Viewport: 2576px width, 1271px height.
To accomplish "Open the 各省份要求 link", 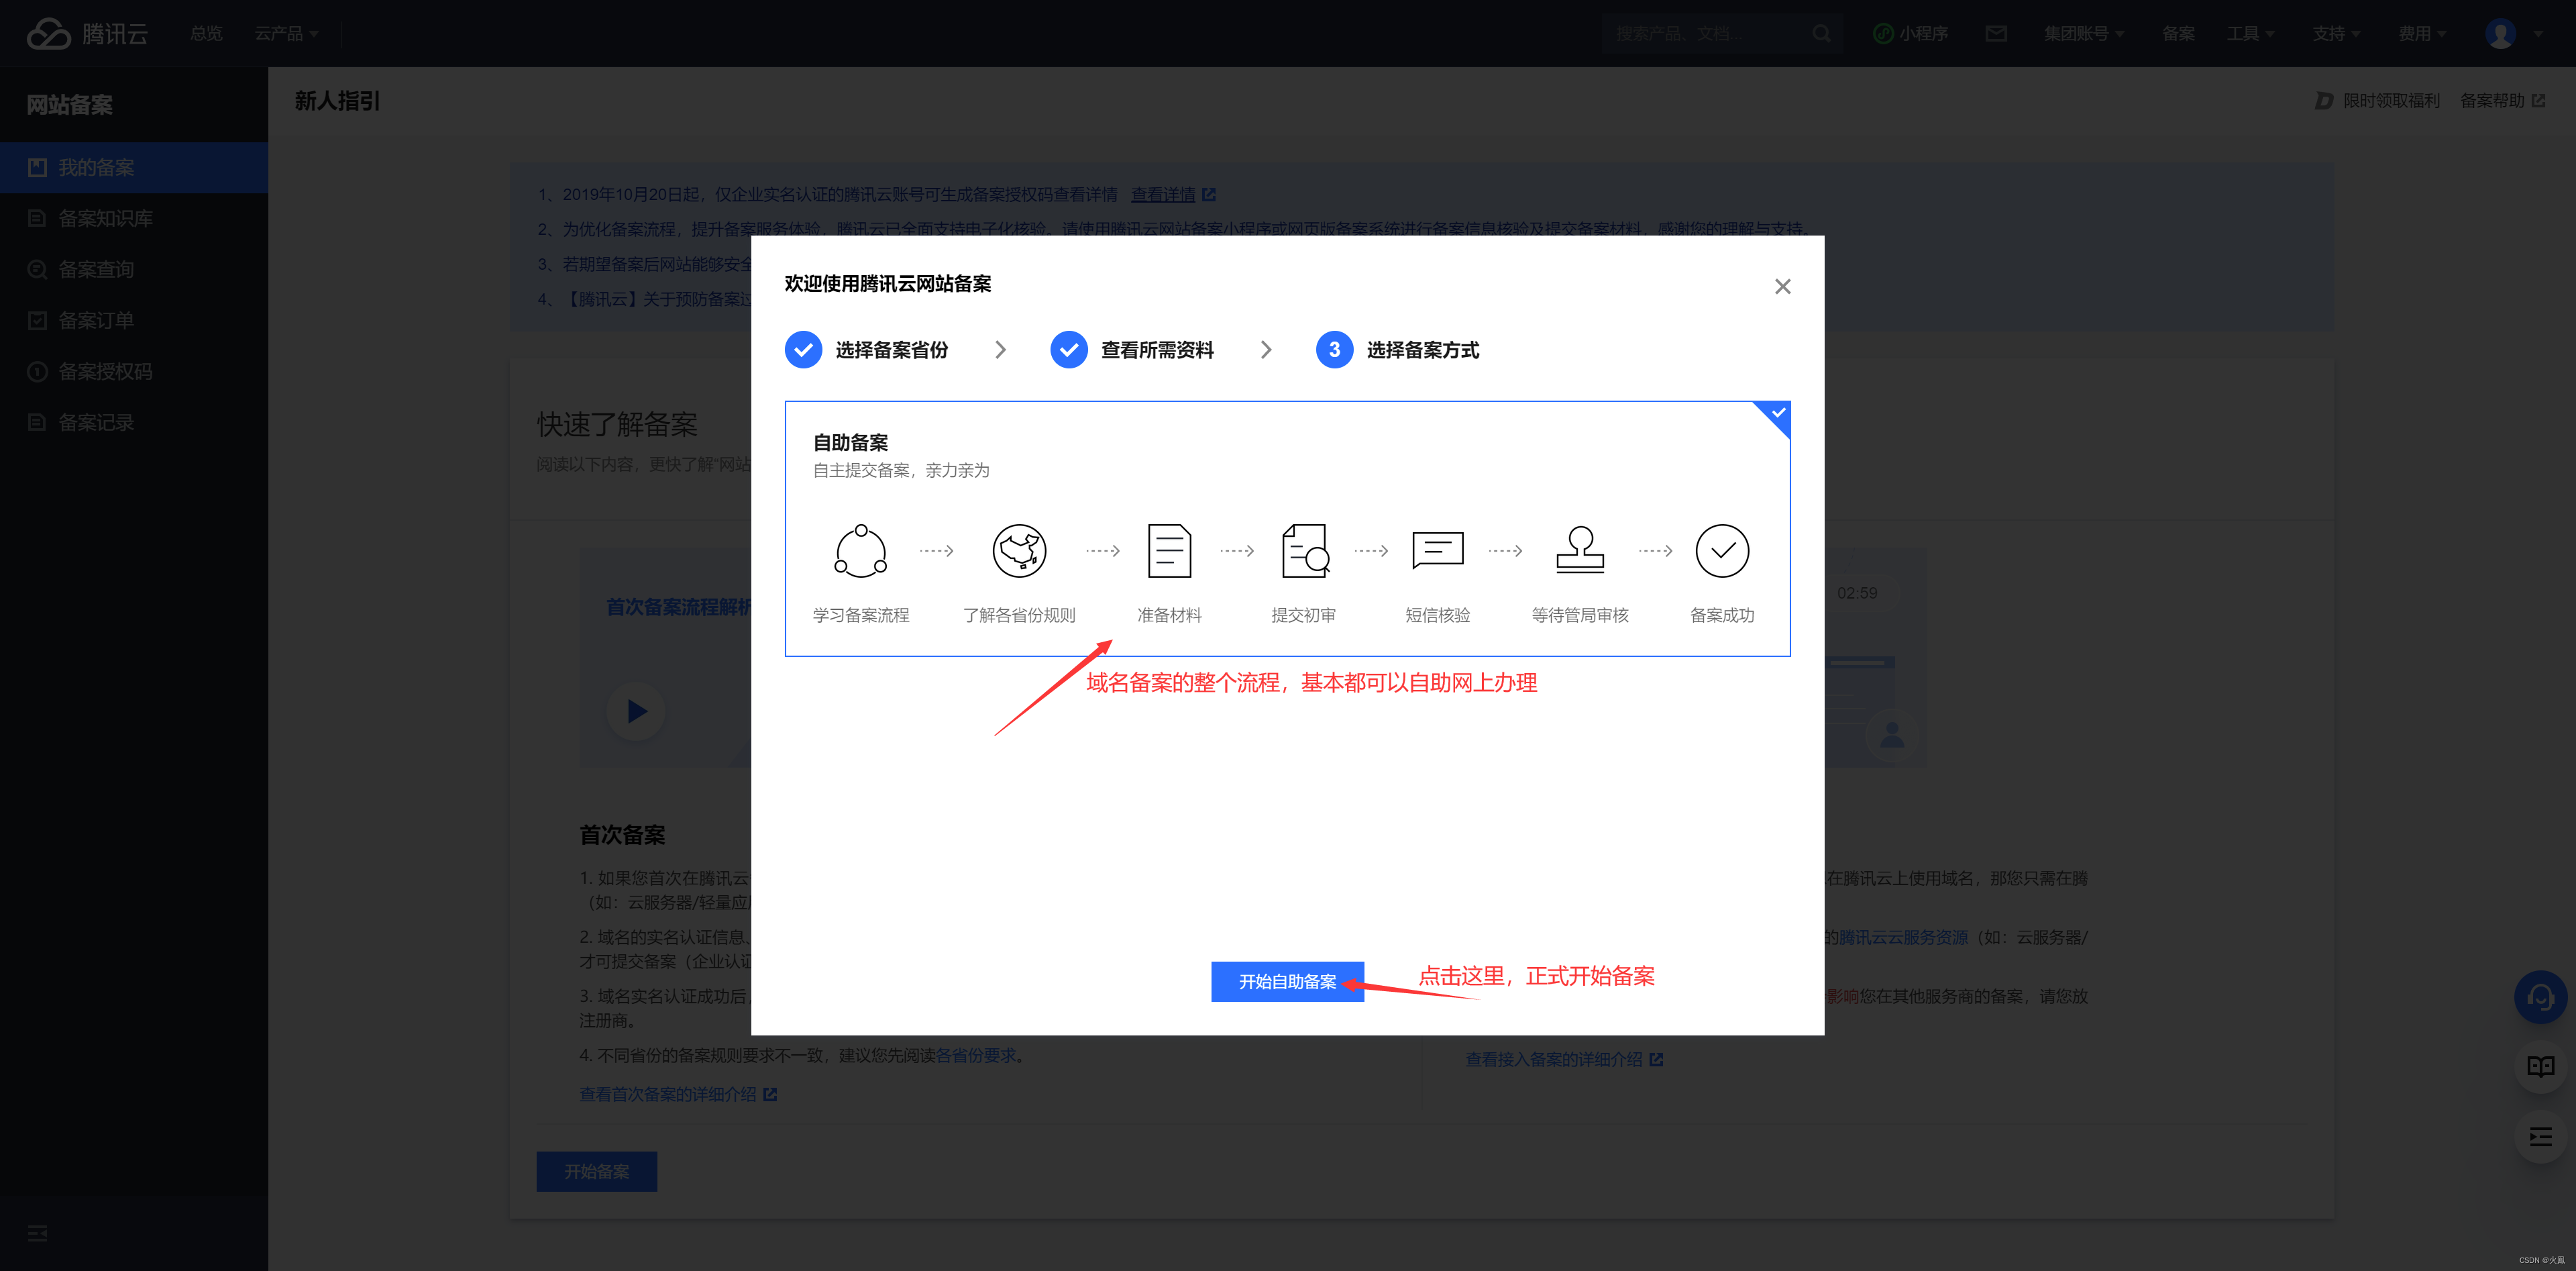I will click(975, 1055).
